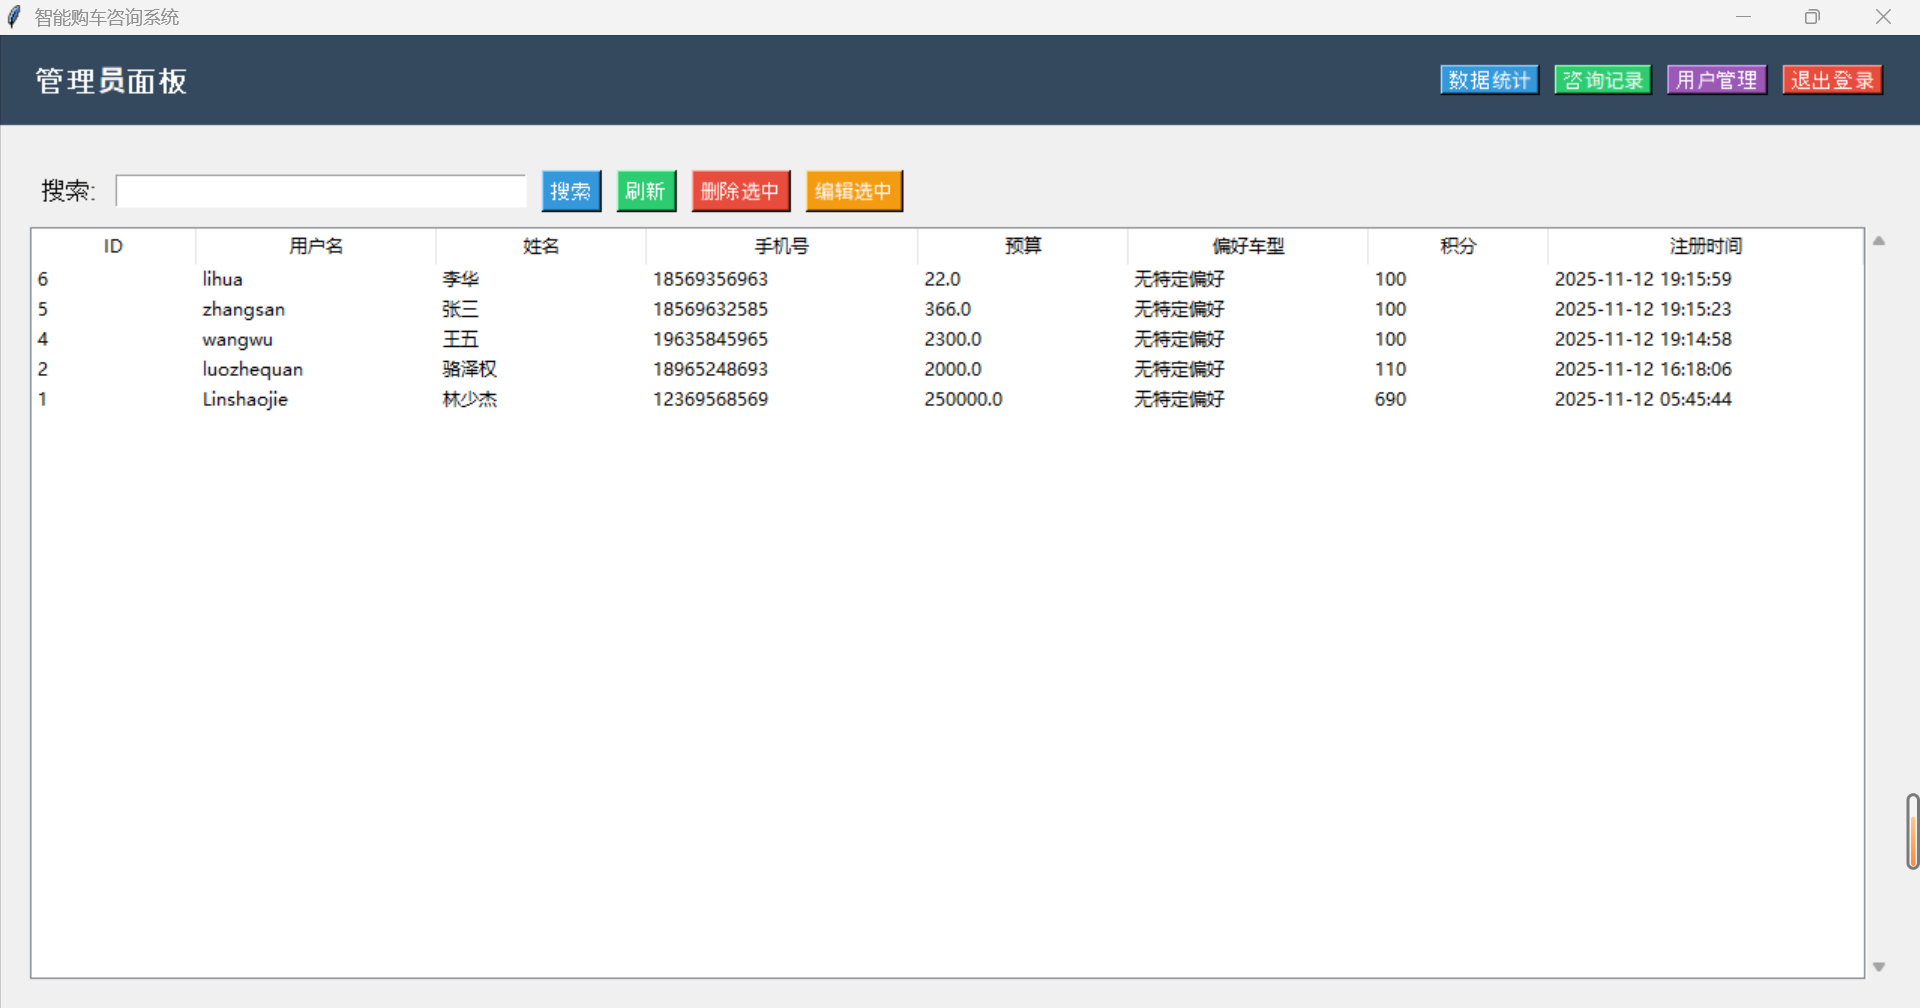Image resolution: width=1920 pixels, height=1008 pixels.
Task: Open the 数据统计 panel
Action: 1489,80
